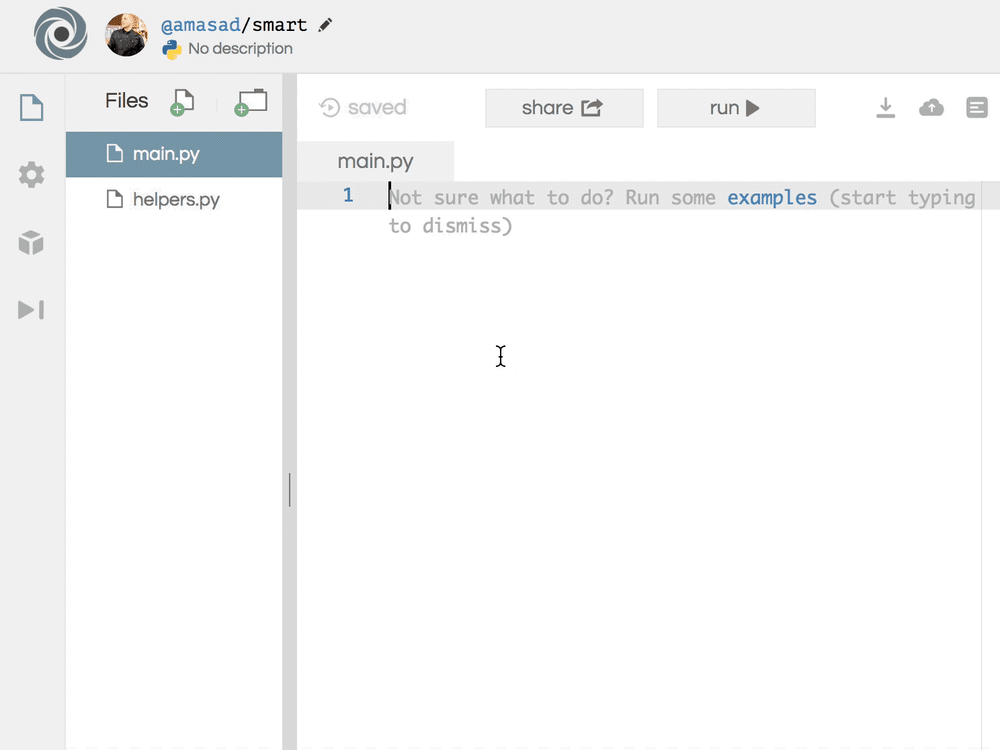Open Settings gear in sidebar
This screenshot has height=750, width=1000.
(x=32, y=175)
